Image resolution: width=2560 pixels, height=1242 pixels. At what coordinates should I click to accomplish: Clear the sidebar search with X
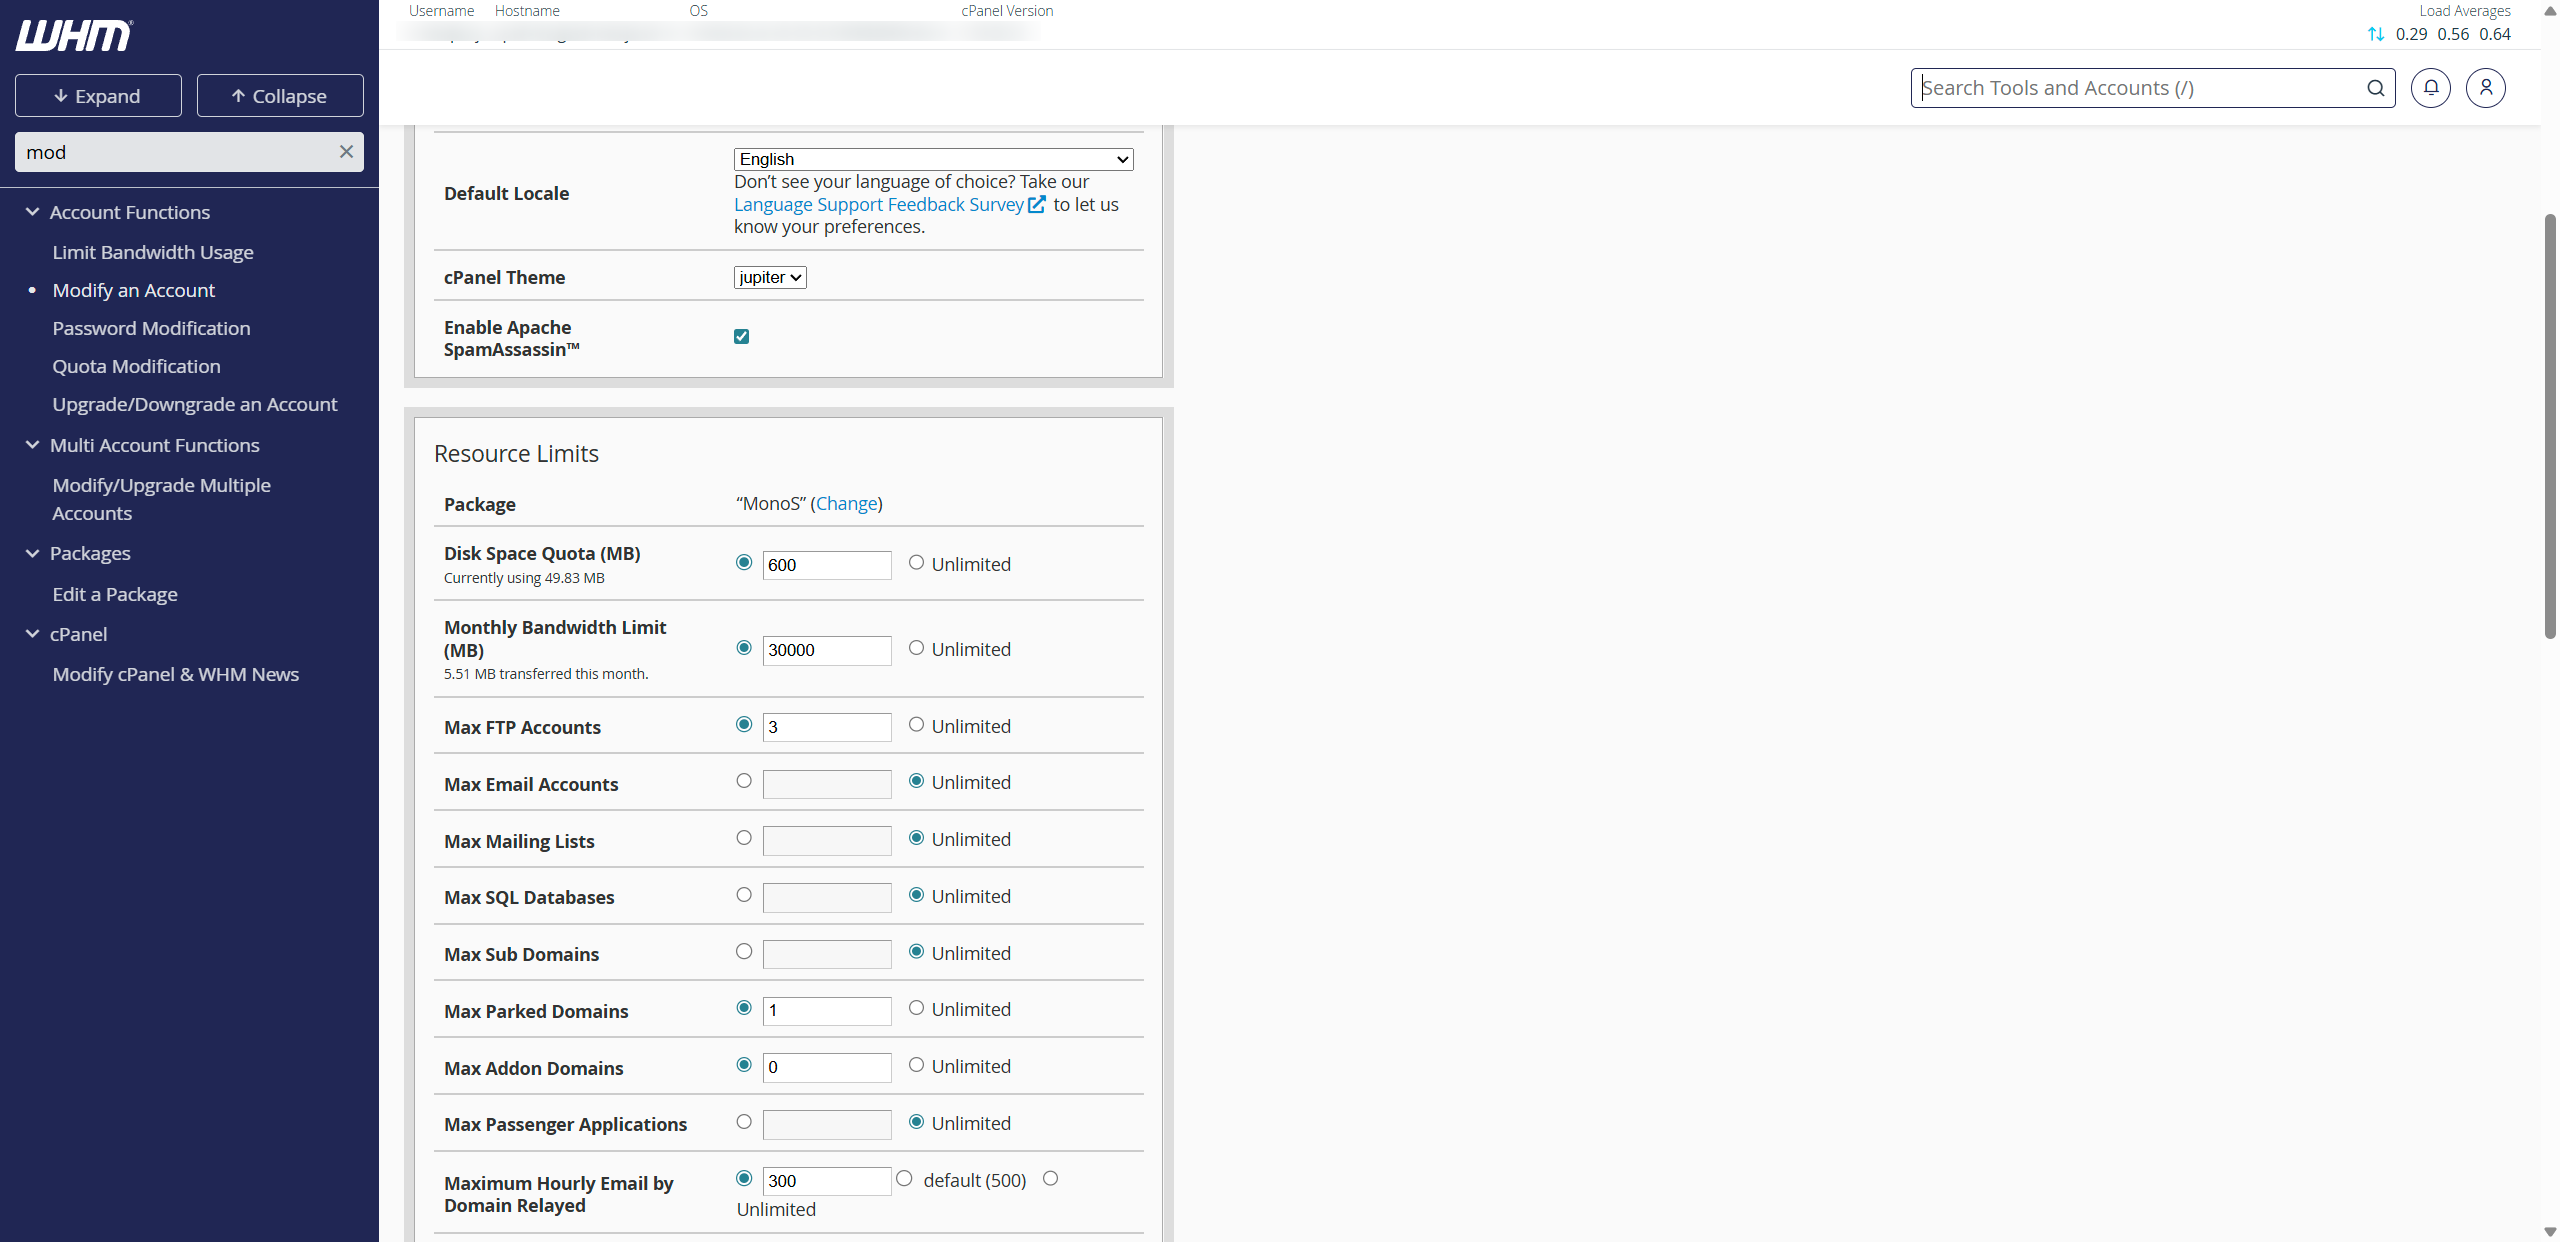[346, 152]
